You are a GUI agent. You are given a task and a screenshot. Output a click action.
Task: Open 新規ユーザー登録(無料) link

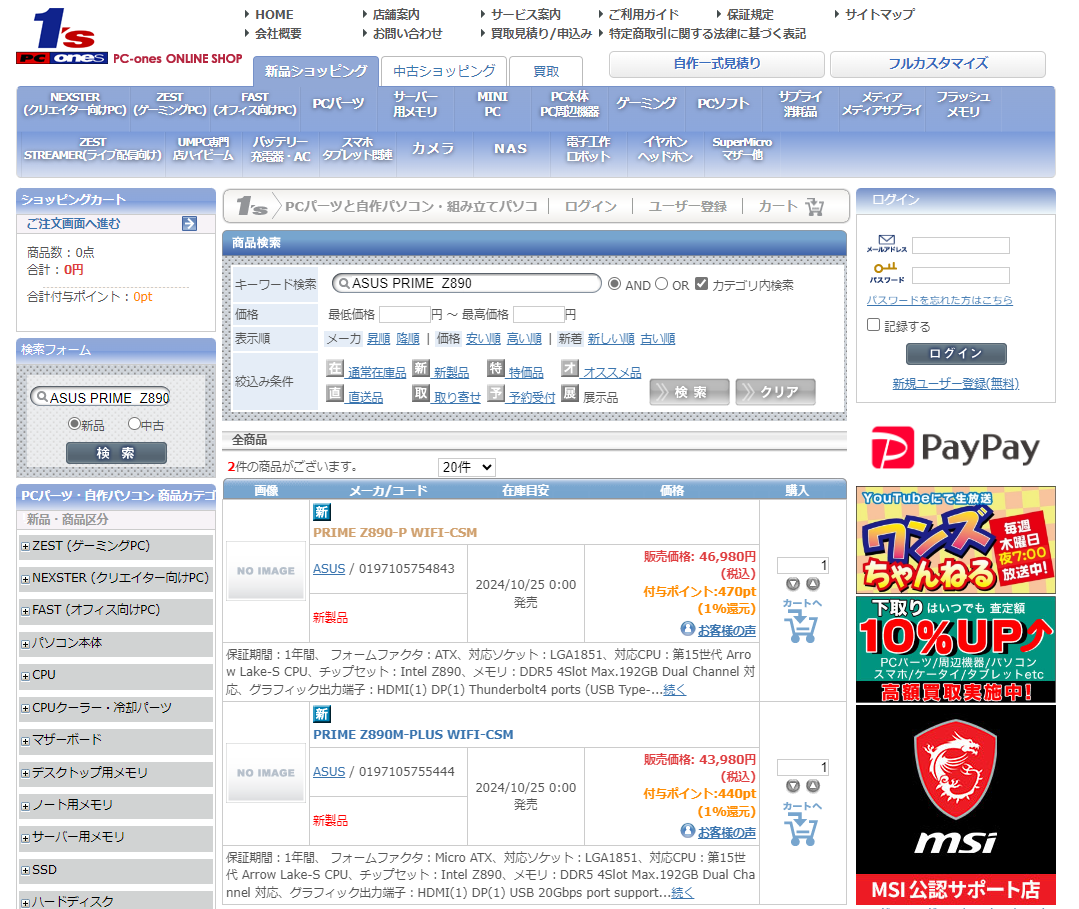955,383
